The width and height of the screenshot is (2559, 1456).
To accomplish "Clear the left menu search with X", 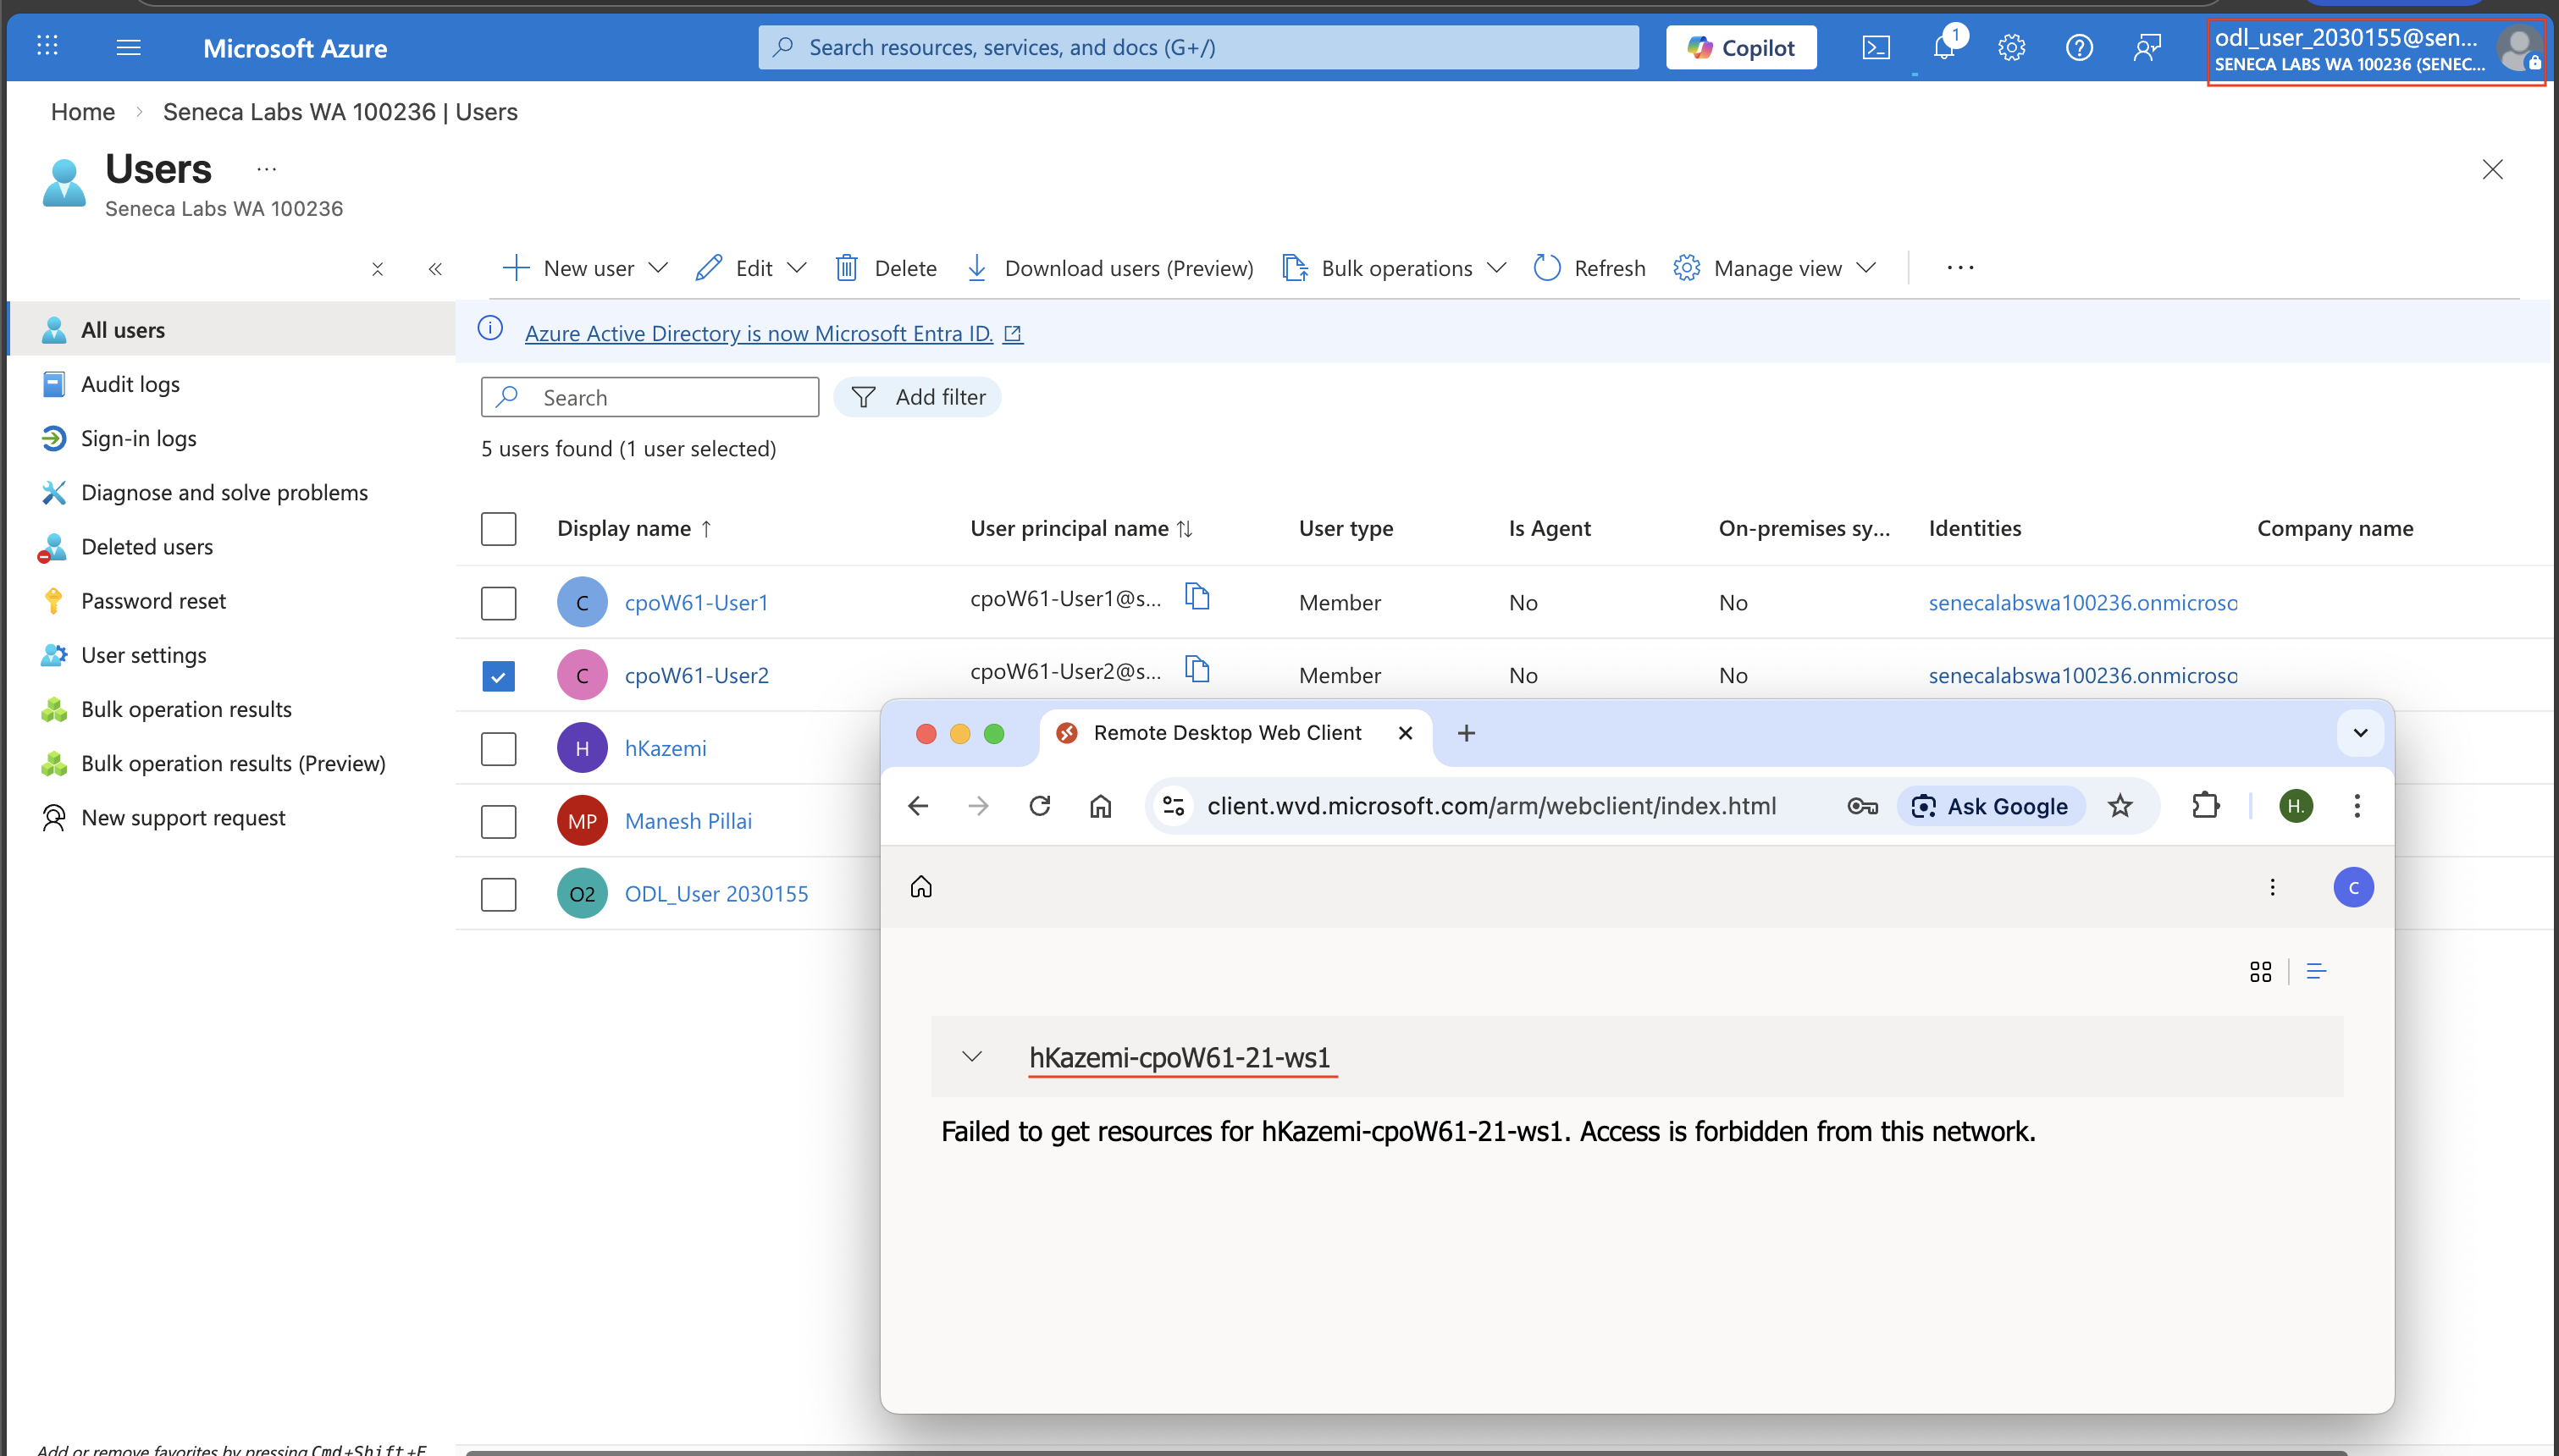I will [x=377, y=269].
